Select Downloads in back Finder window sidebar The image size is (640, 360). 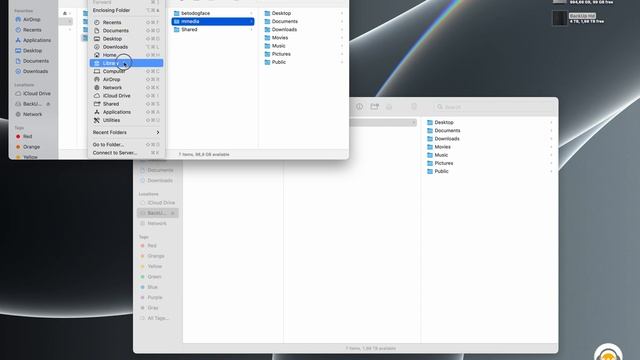[160, 180]
